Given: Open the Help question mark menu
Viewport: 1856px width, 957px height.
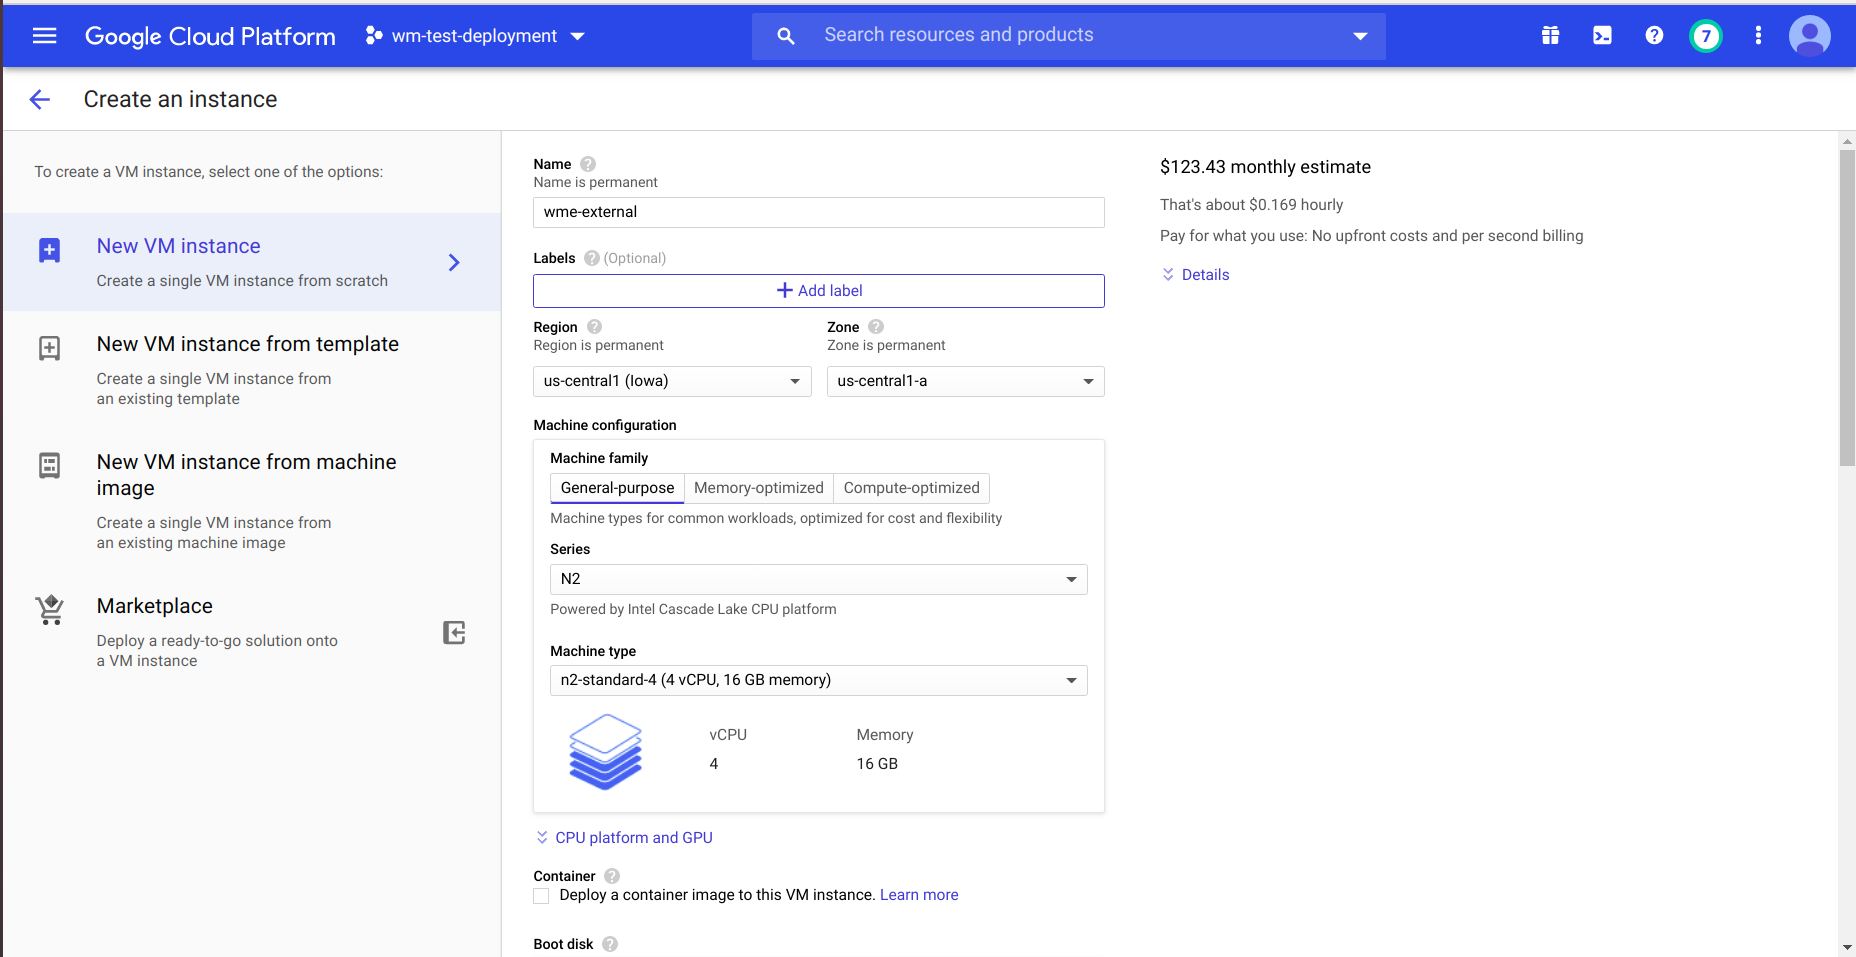Looking at the screenshot, I should point(1654,36).
